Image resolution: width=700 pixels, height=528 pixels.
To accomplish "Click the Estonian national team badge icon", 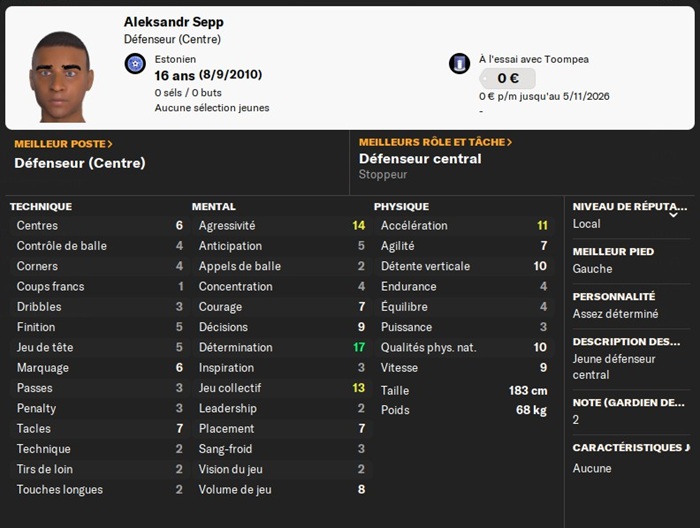I will pos(135,64).
